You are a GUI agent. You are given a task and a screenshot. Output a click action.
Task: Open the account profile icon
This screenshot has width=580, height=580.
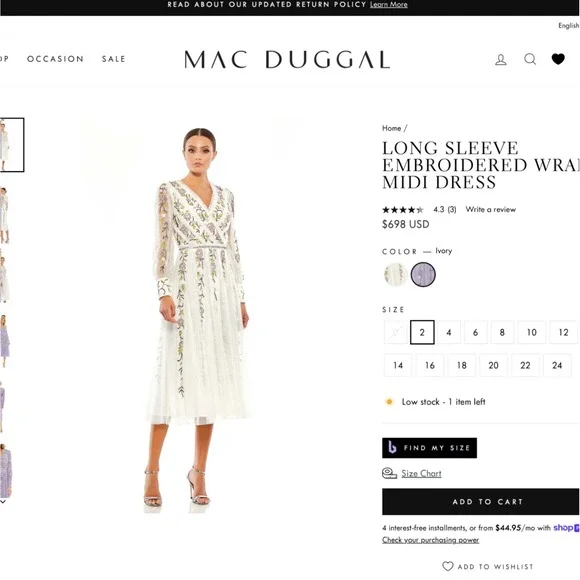500,60
